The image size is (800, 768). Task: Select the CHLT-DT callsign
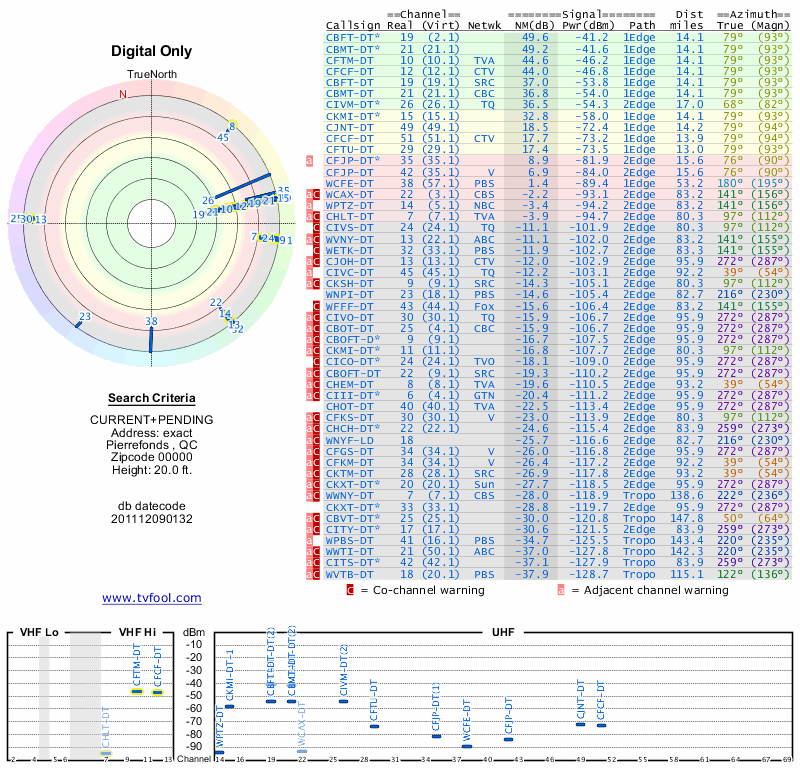349,216
